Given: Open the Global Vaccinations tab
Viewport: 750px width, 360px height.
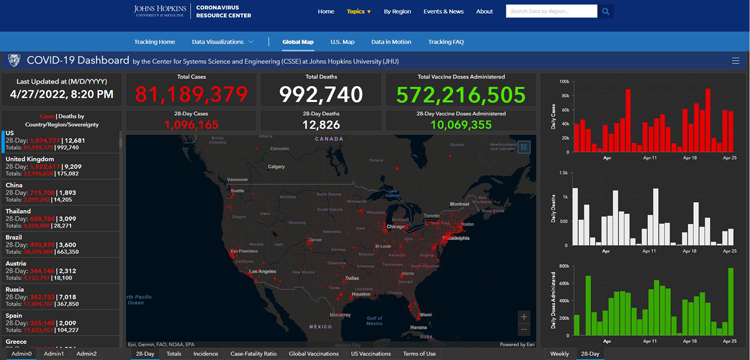Looking at the screenshot, I should (314, 354).
